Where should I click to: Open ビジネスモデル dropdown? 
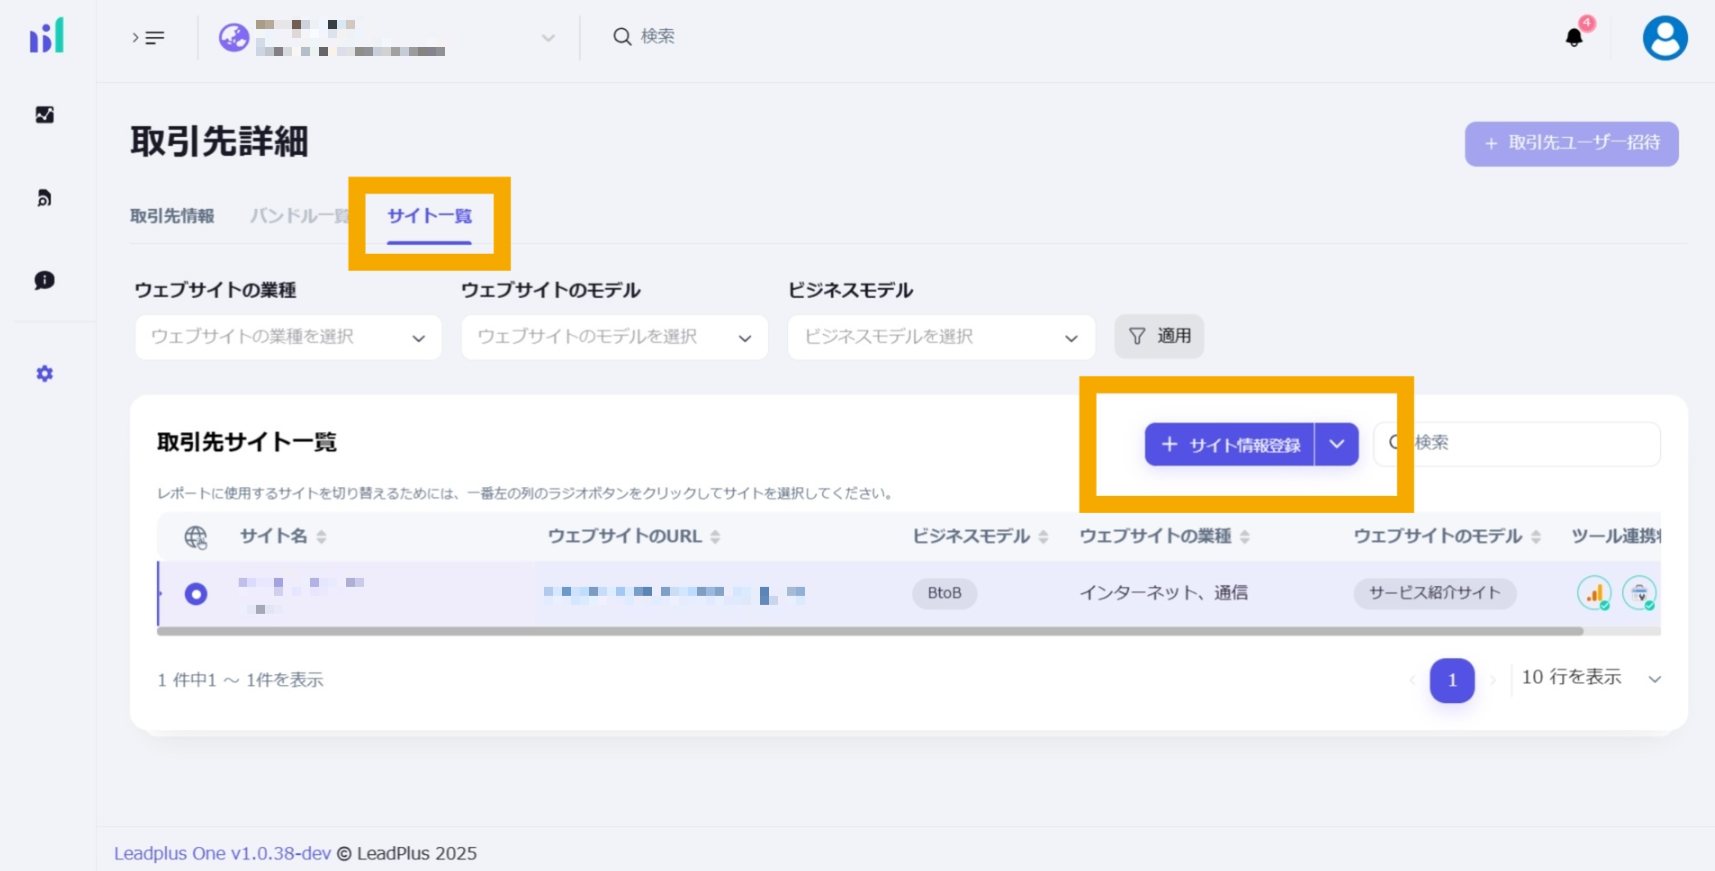tap(941, 337)
